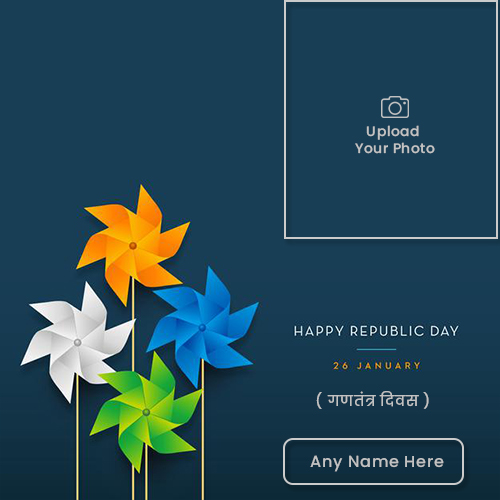500x500 pixels.
Task: Click the Upload Your Photo label
Action: [x=395, y=140]
